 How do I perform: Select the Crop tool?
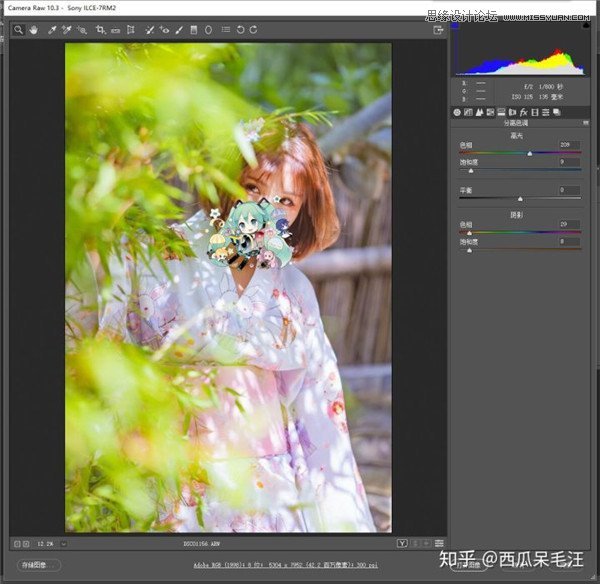pos(101,30)
